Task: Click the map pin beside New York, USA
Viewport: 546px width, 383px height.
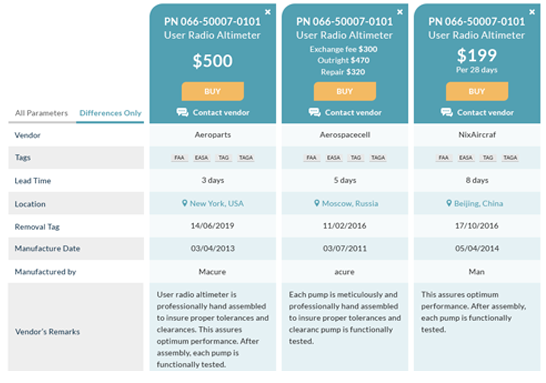Action: 185,203
